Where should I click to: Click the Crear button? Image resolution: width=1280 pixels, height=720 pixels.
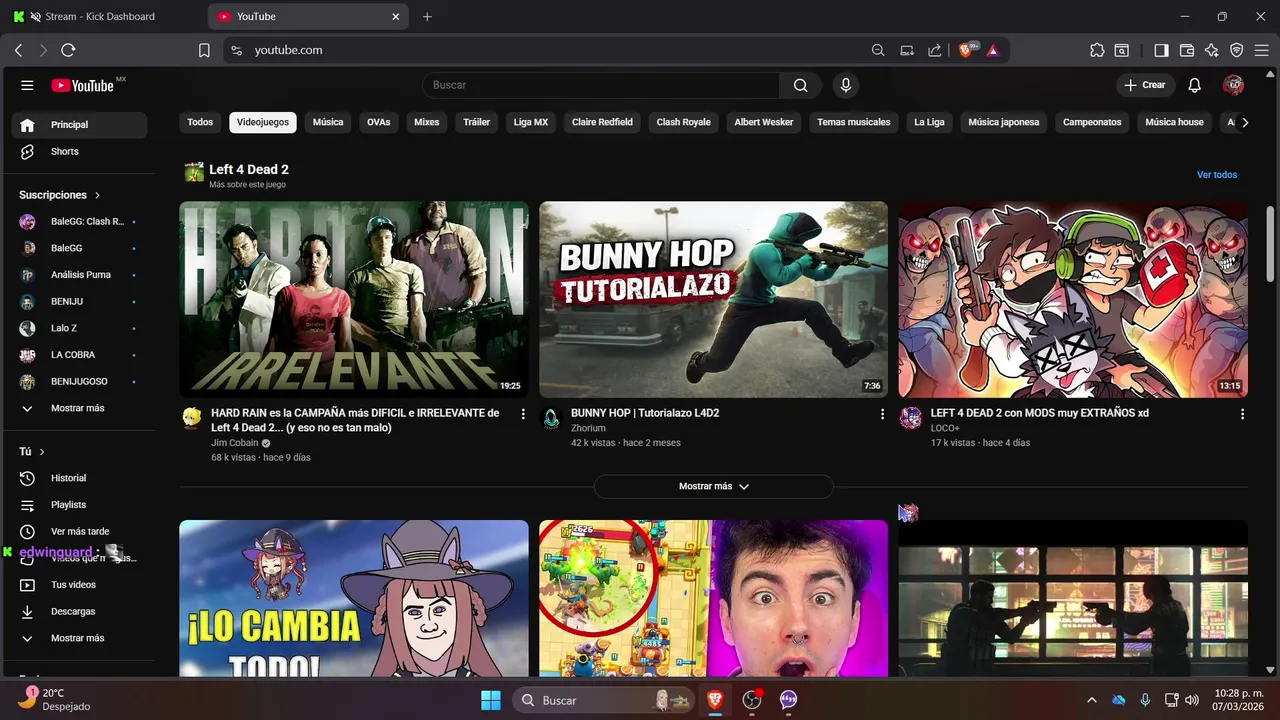[1145, 85]
